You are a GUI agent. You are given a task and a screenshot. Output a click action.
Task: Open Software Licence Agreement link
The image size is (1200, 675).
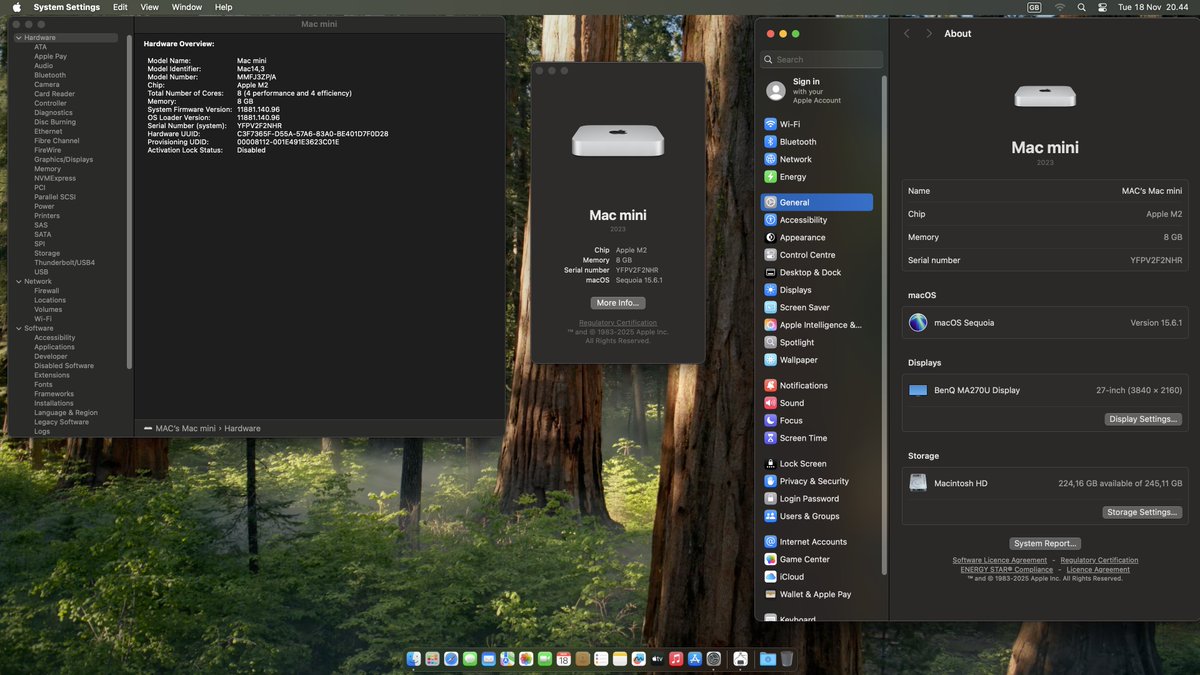[1000, 560]
